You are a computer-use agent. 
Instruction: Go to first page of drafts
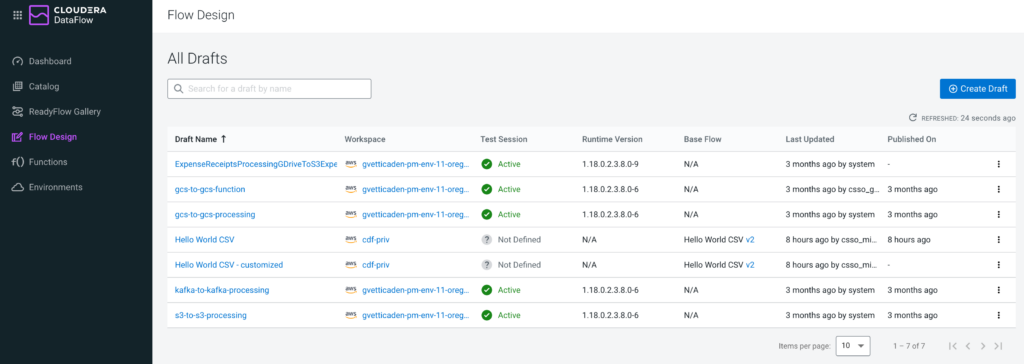[953, 346]
